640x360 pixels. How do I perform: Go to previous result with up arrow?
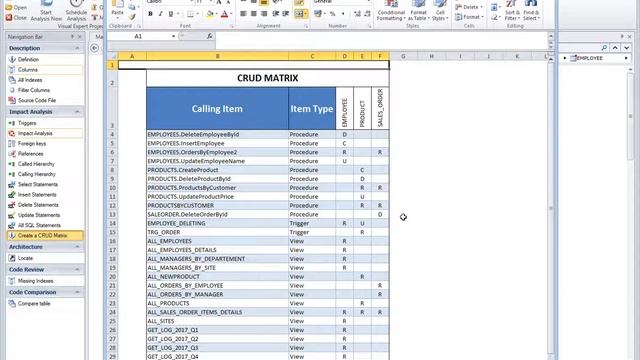615,48
